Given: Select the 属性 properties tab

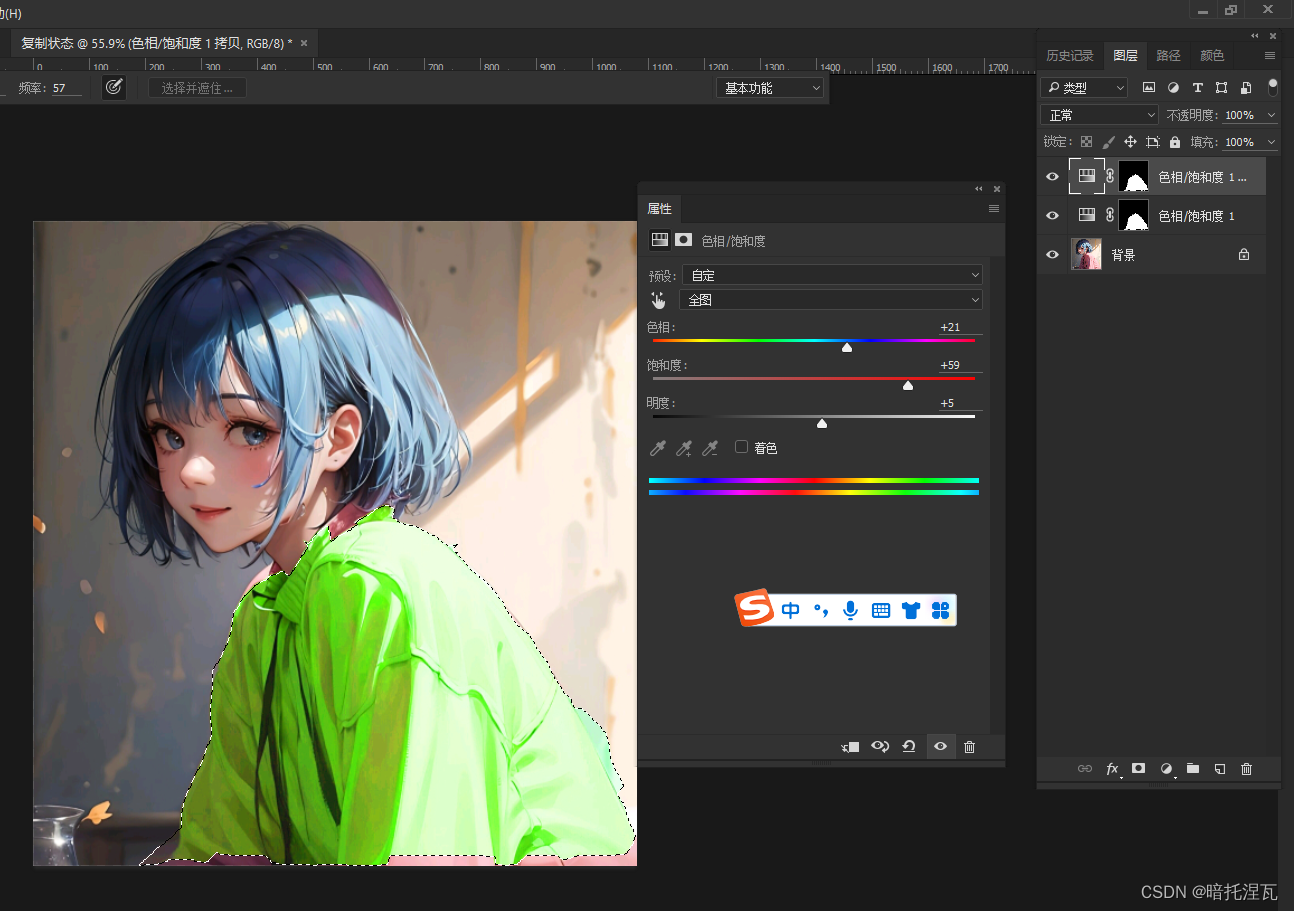Looking at the screenshot, I should (659, 208).
